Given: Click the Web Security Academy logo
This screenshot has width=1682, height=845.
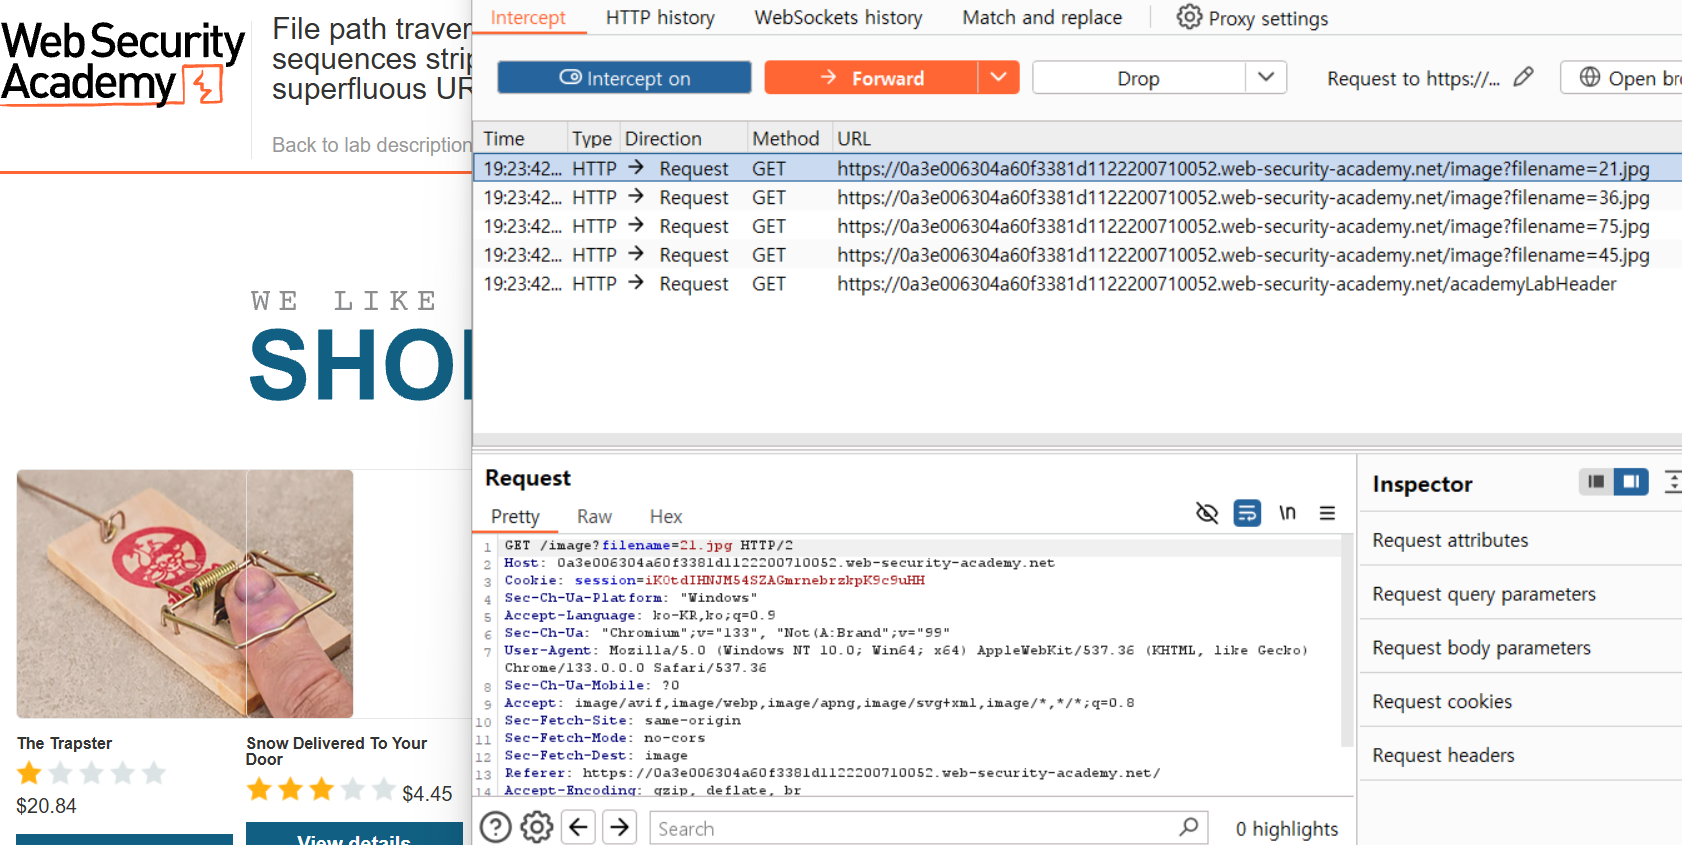Looking at the screenshot, I should click(122, 62).
